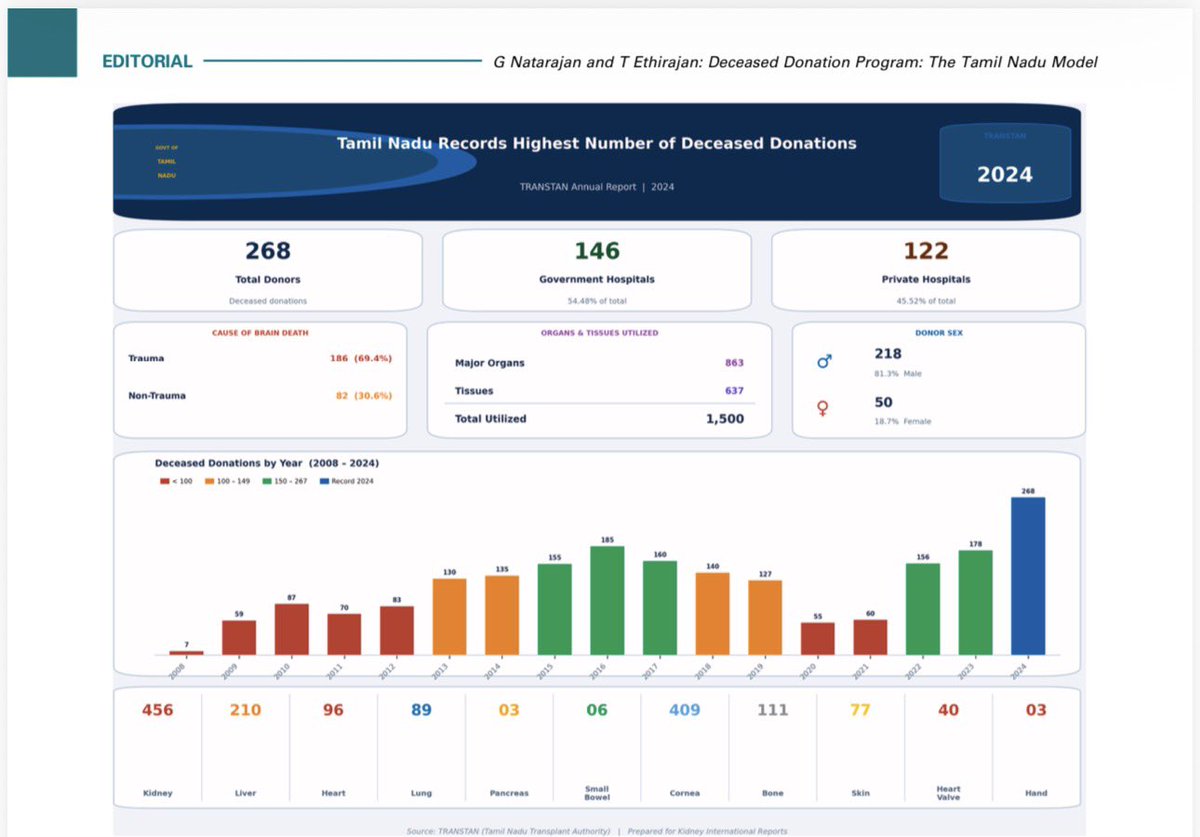The height and width of the screenshot is (837, 1200).
Task: Click the blue 2024 record bar
Action: pos(1028,576)
